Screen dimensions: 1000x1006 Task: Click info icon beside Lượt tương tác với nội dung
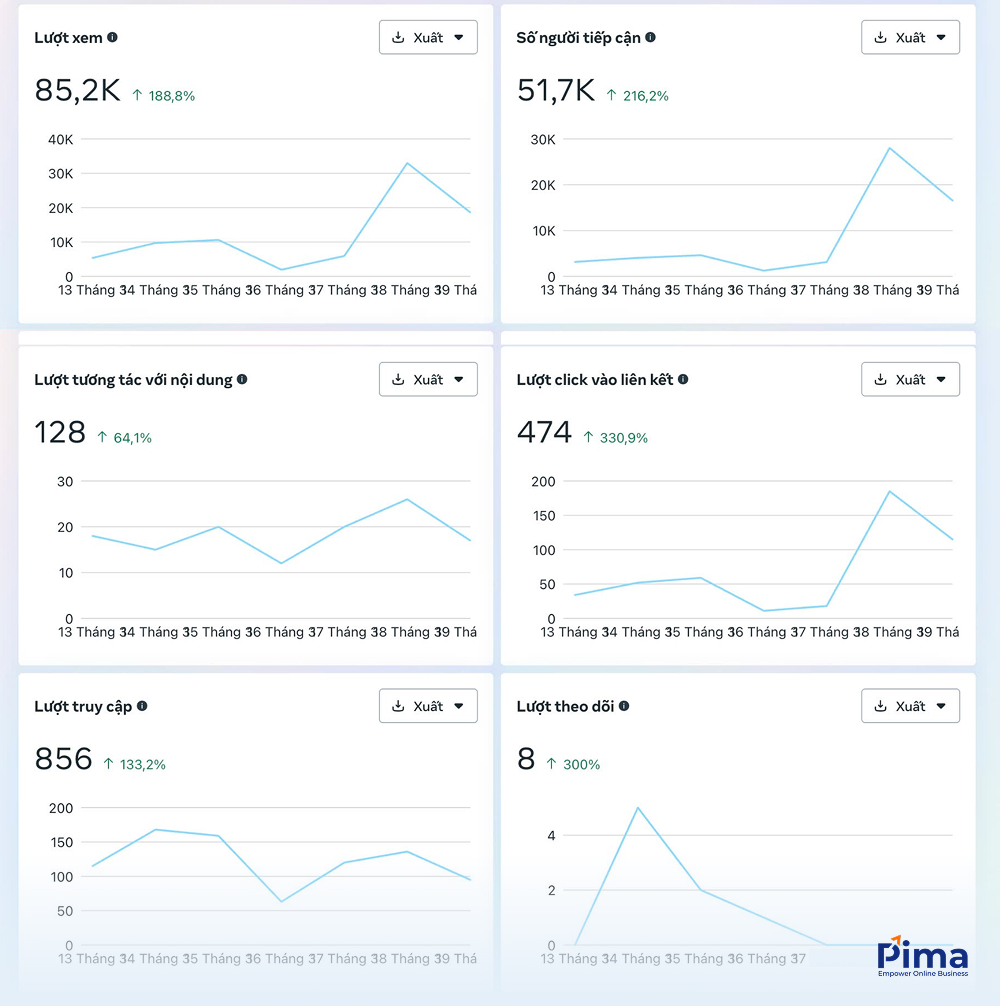pos(242,379)
